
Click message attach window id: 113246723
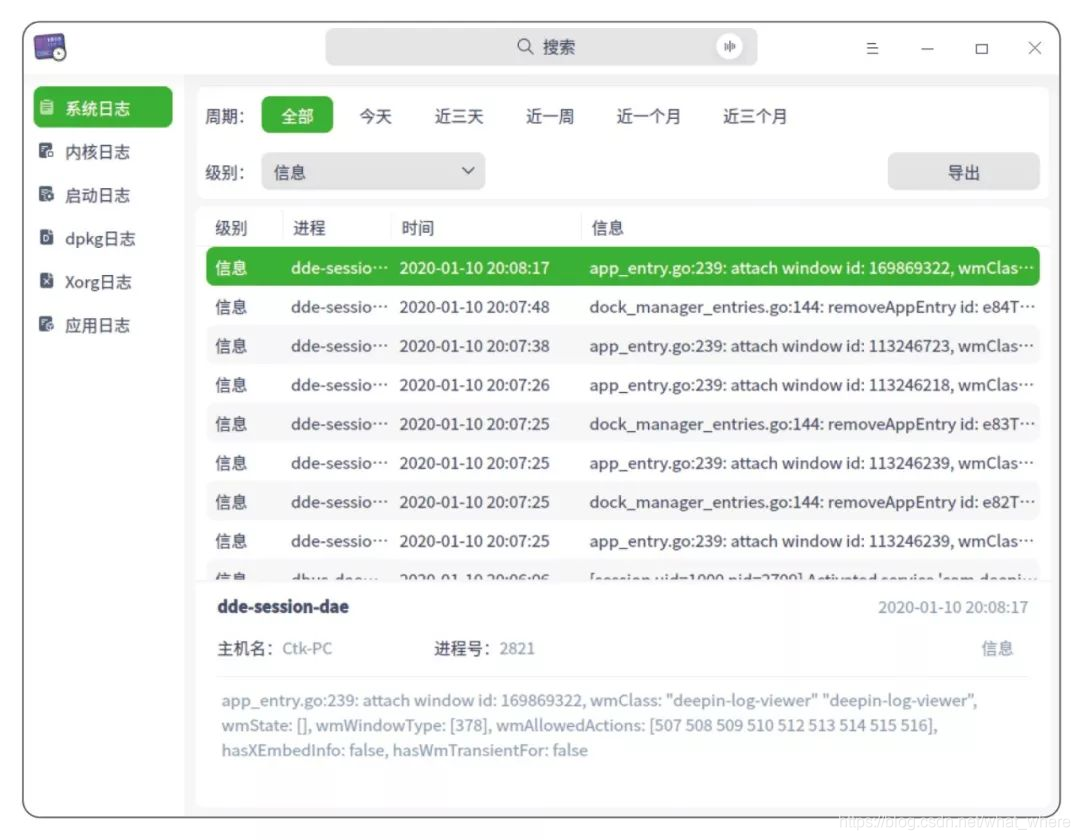(x=811, y=346)
